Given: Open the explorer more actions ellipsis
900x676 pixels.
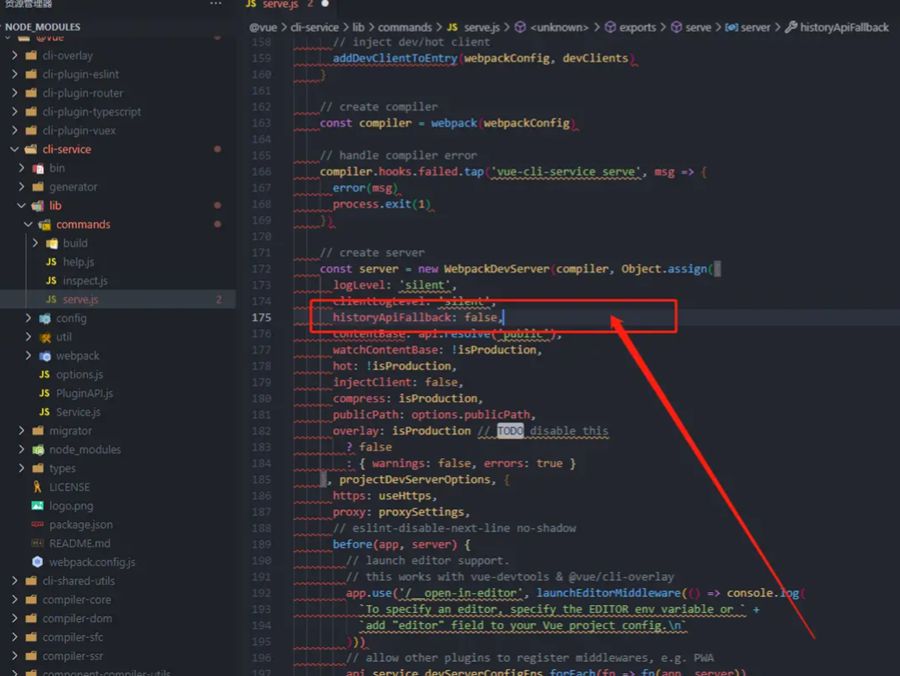Looking at the screenshot, I should (216, 5).
